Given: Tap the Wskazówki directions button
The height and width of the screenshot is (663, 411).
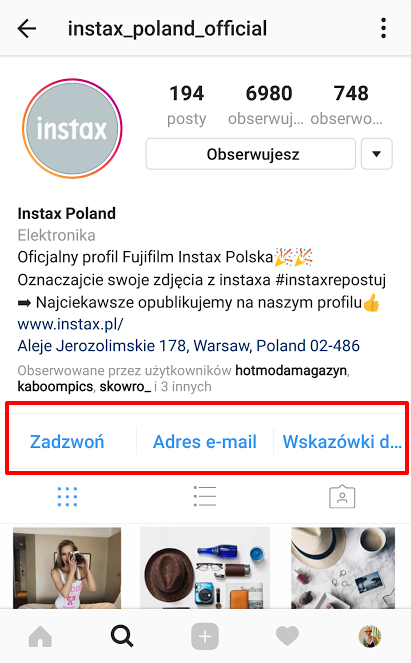Looking at the screenshot, I should pyautogui.click(x=342, y=442).
